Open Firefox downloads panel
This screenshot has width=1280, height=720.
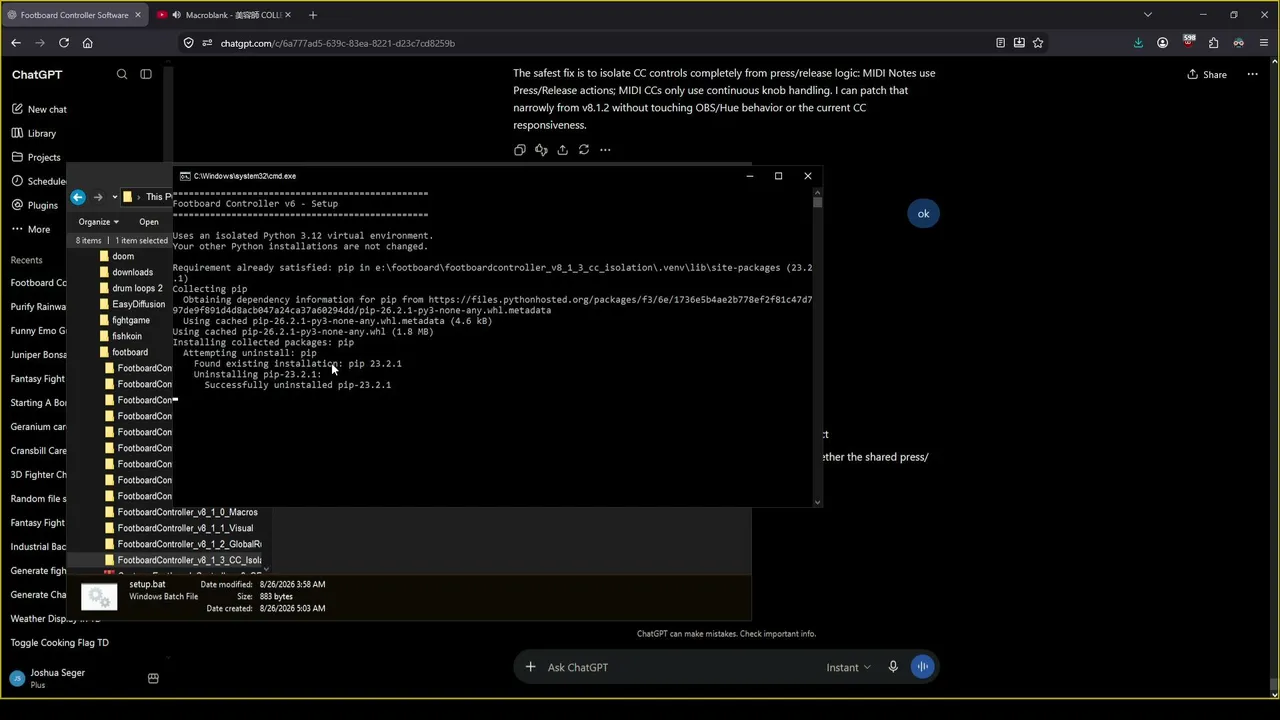[x=1138, y=43]
